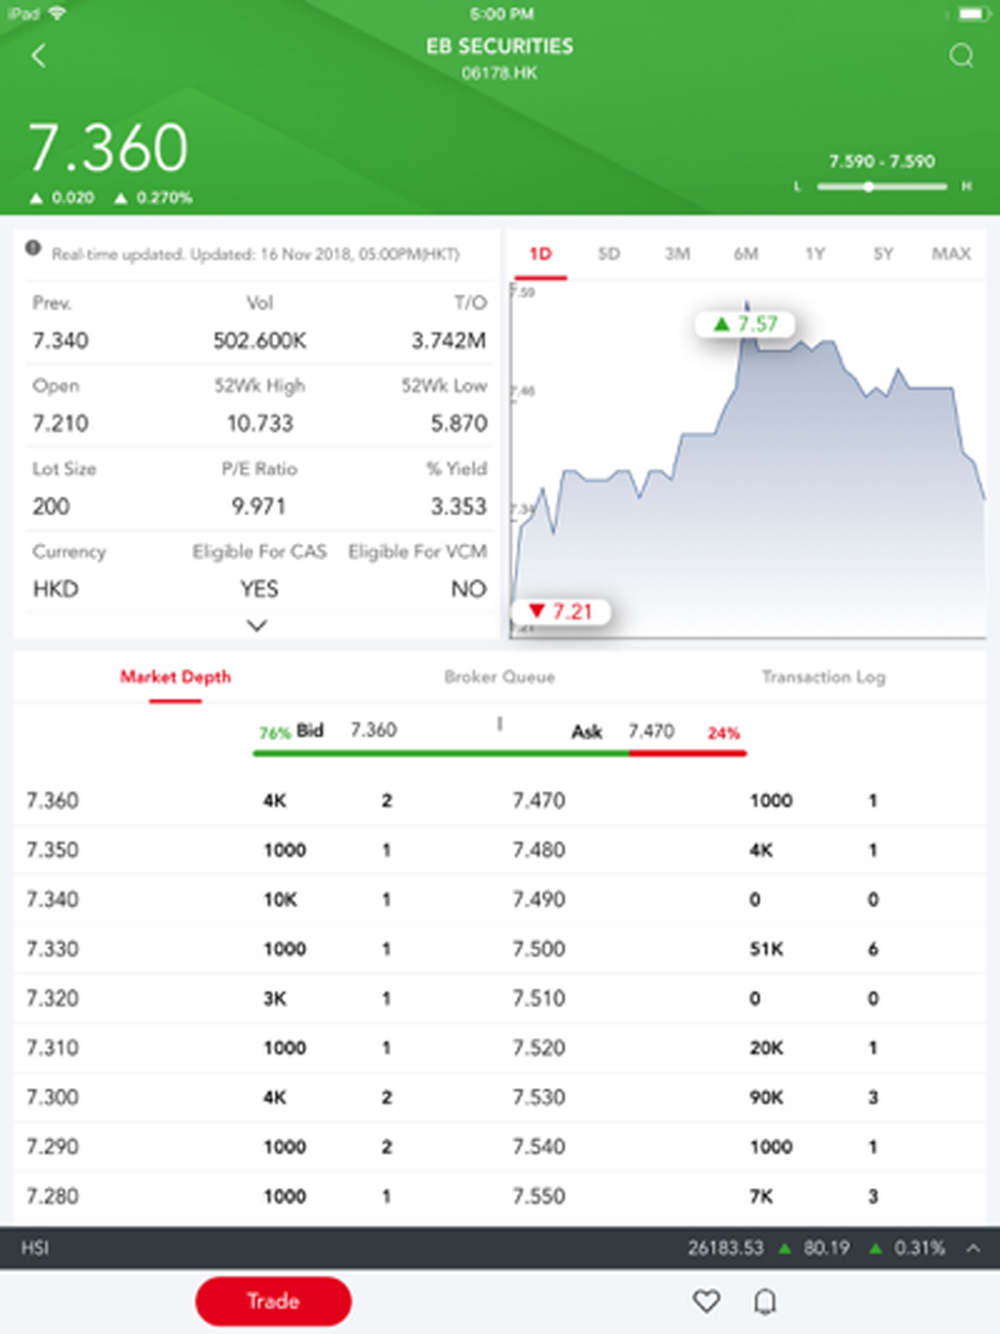Select ask price 7.480 row
Screen dimensions: 1000x1334
tap(744, 850)
